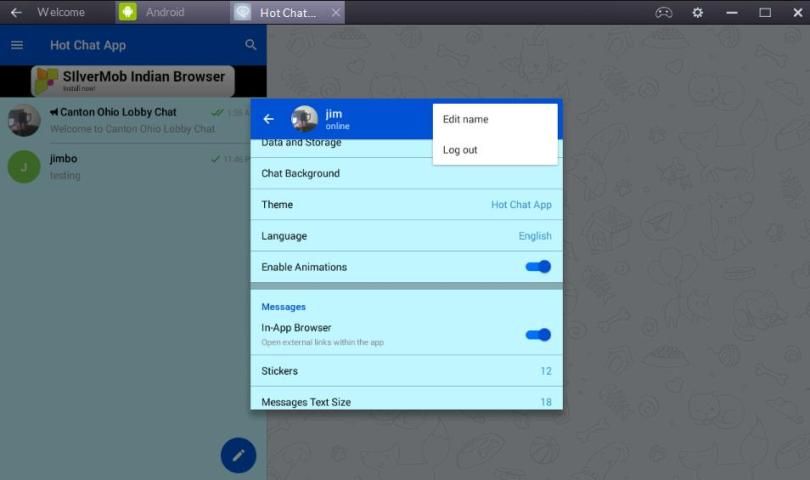Open the Theme setting showing Hot Chat App

tap(406, 205)
